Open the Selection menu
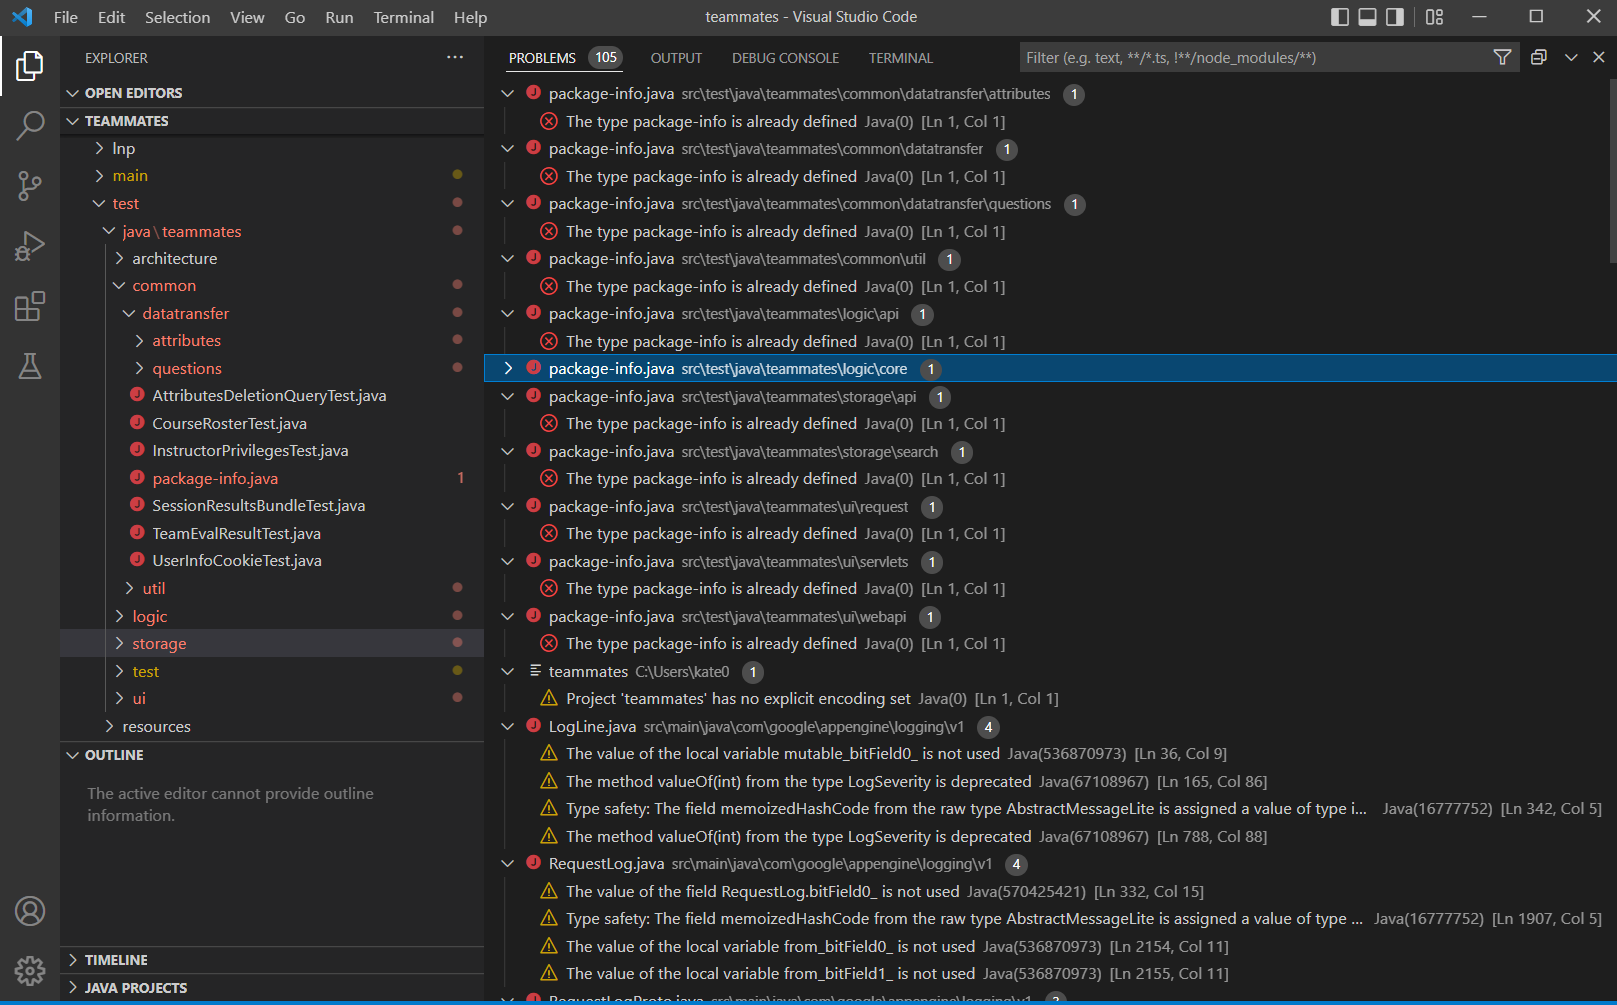The height and width of the screenshot is (1005, 1617). pos(177,17)
